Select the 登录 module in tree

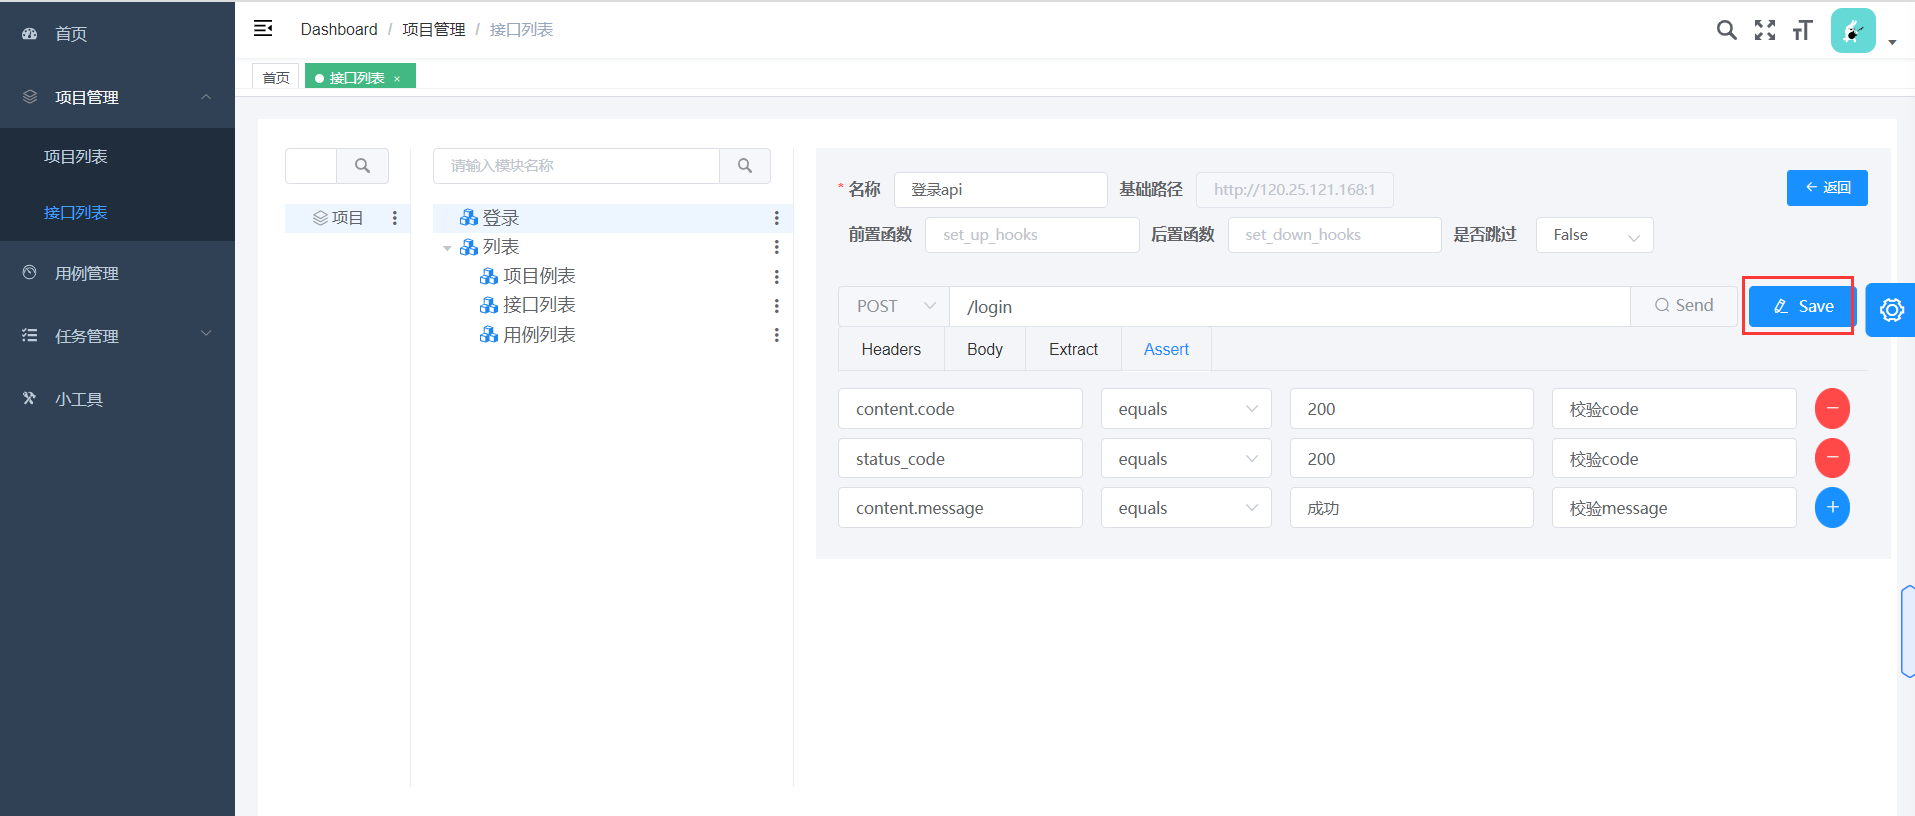pos(612,218)
